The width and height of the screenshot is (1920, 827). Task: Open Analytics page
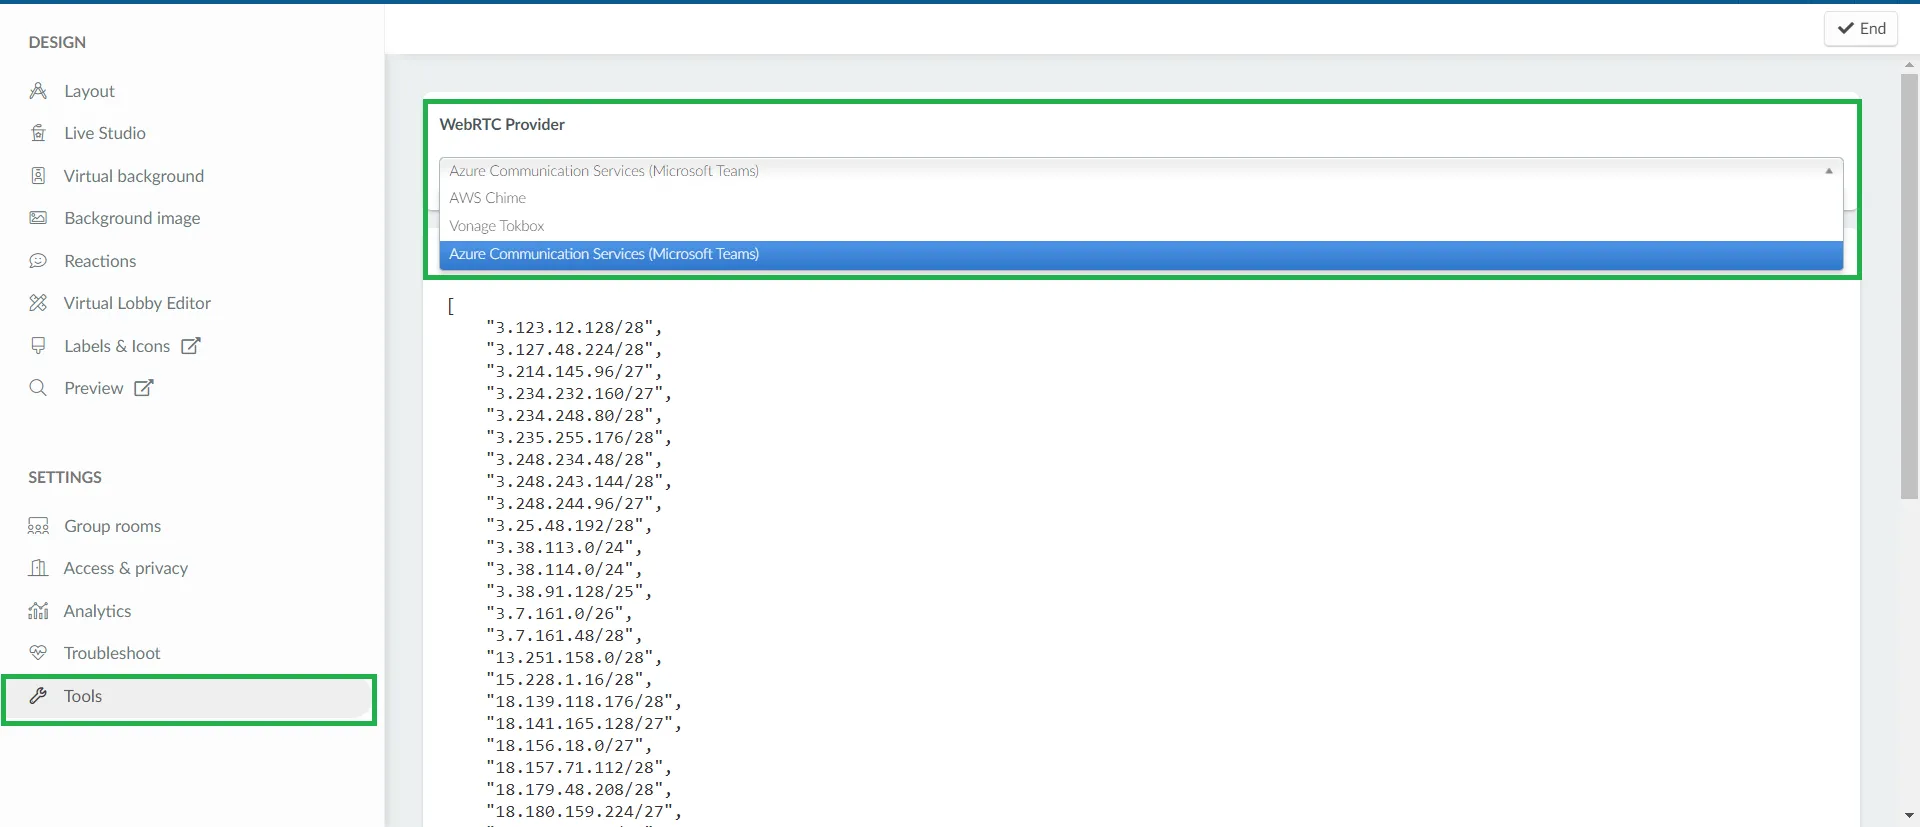97,611
